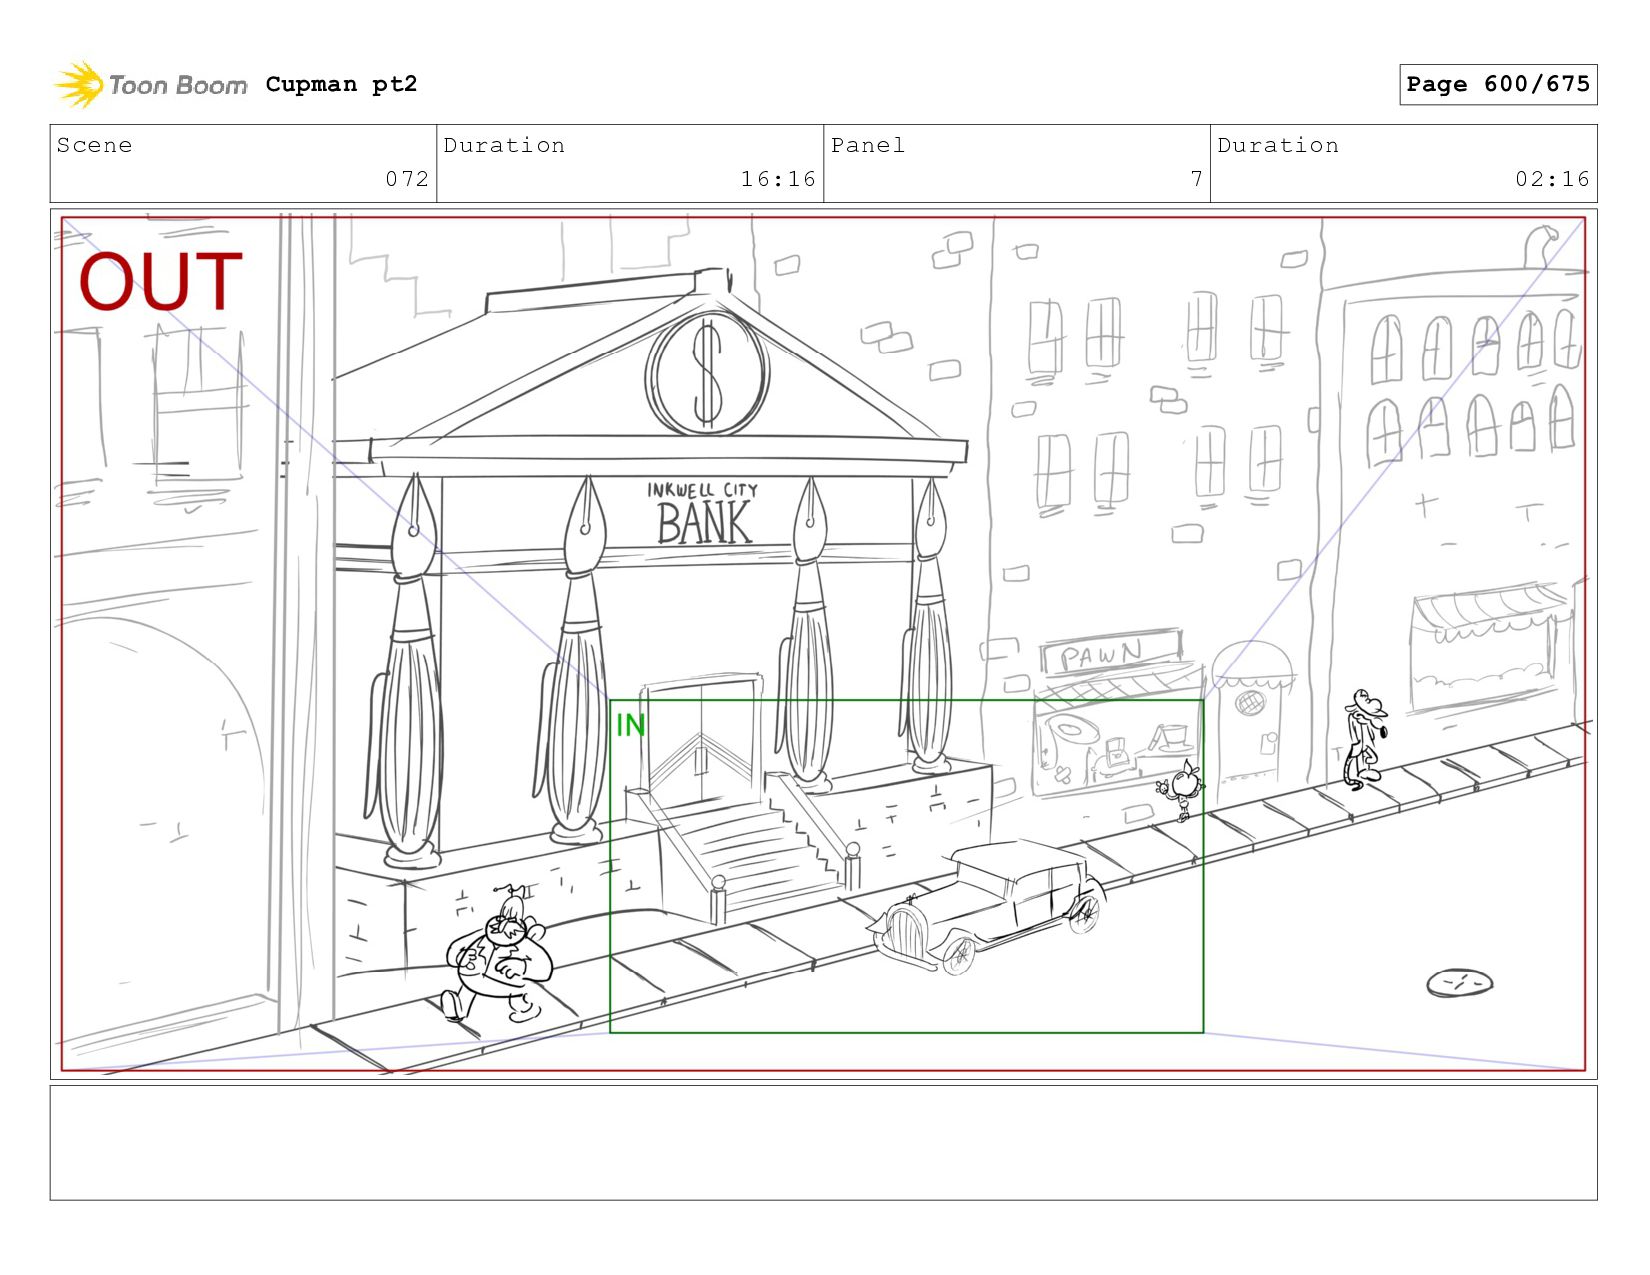This screenshot has width=1650, height=1275.
Task: Click the 'Panel' header label
Action: pos(868,145)
